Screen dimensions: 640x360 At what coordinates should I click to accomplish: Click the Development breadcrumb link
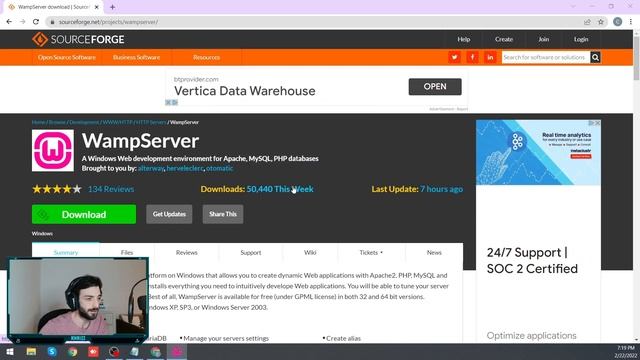click(84, 122)
